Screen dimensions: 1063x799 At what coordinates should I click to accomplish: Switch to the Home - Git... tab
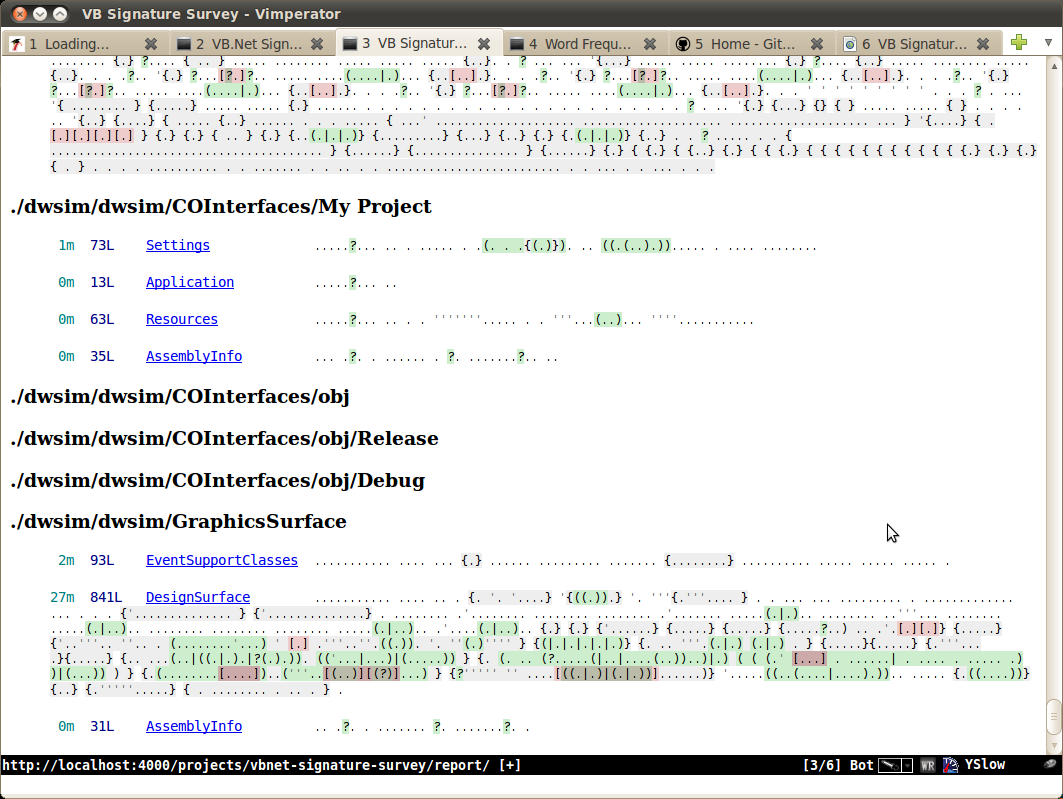[x=751, y=44]
